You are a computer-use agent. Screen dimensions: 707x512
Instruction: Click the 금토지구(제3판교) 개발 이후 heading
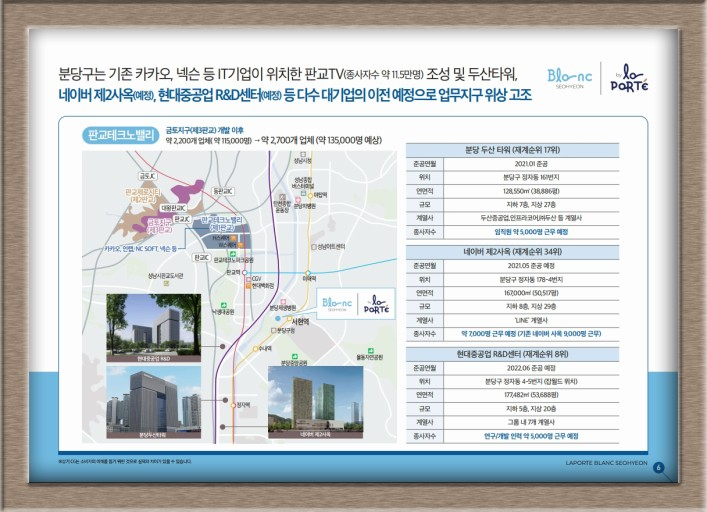(x=205, y=130)
